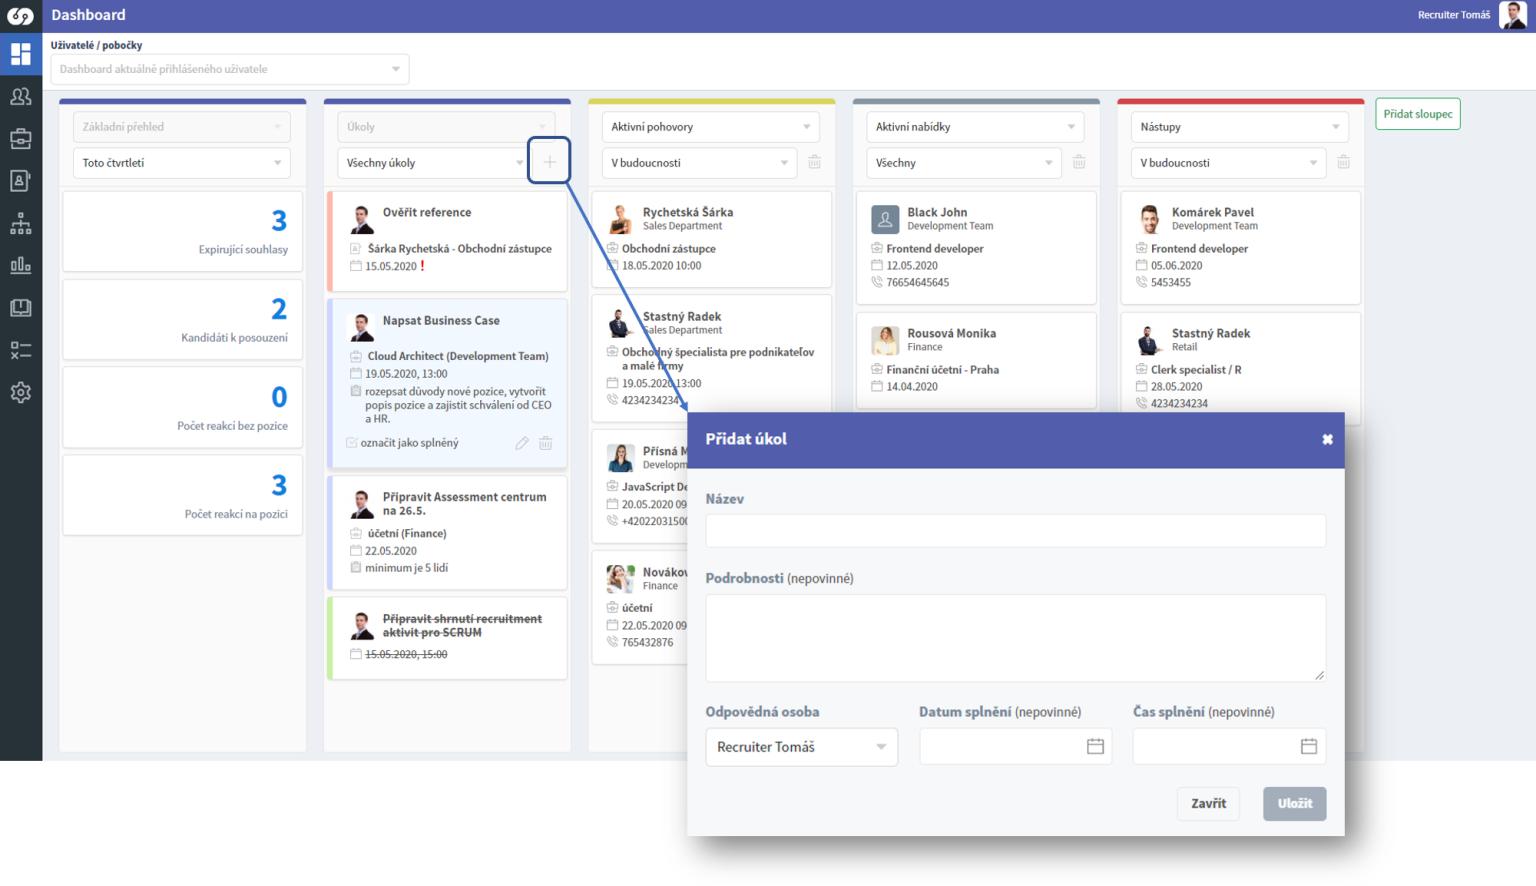Open the 'Toto čtvrtletí' period dropdown
This screenshot has width=1536, height=886.
180,162
